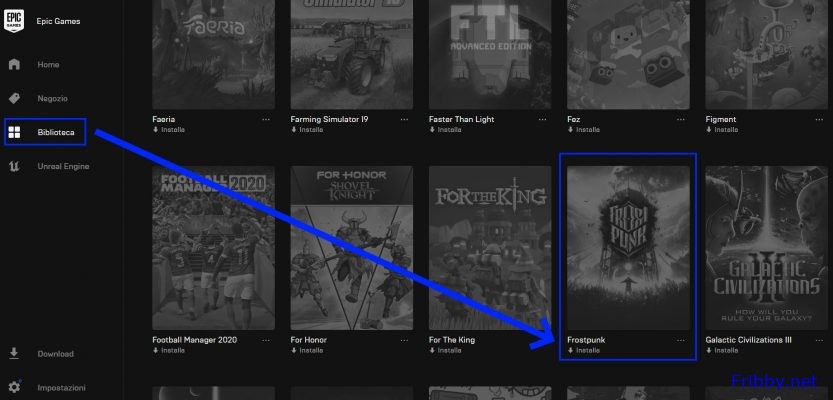Click the Impostazioni gear icon
833x400 pixels.
click(14, 387)
